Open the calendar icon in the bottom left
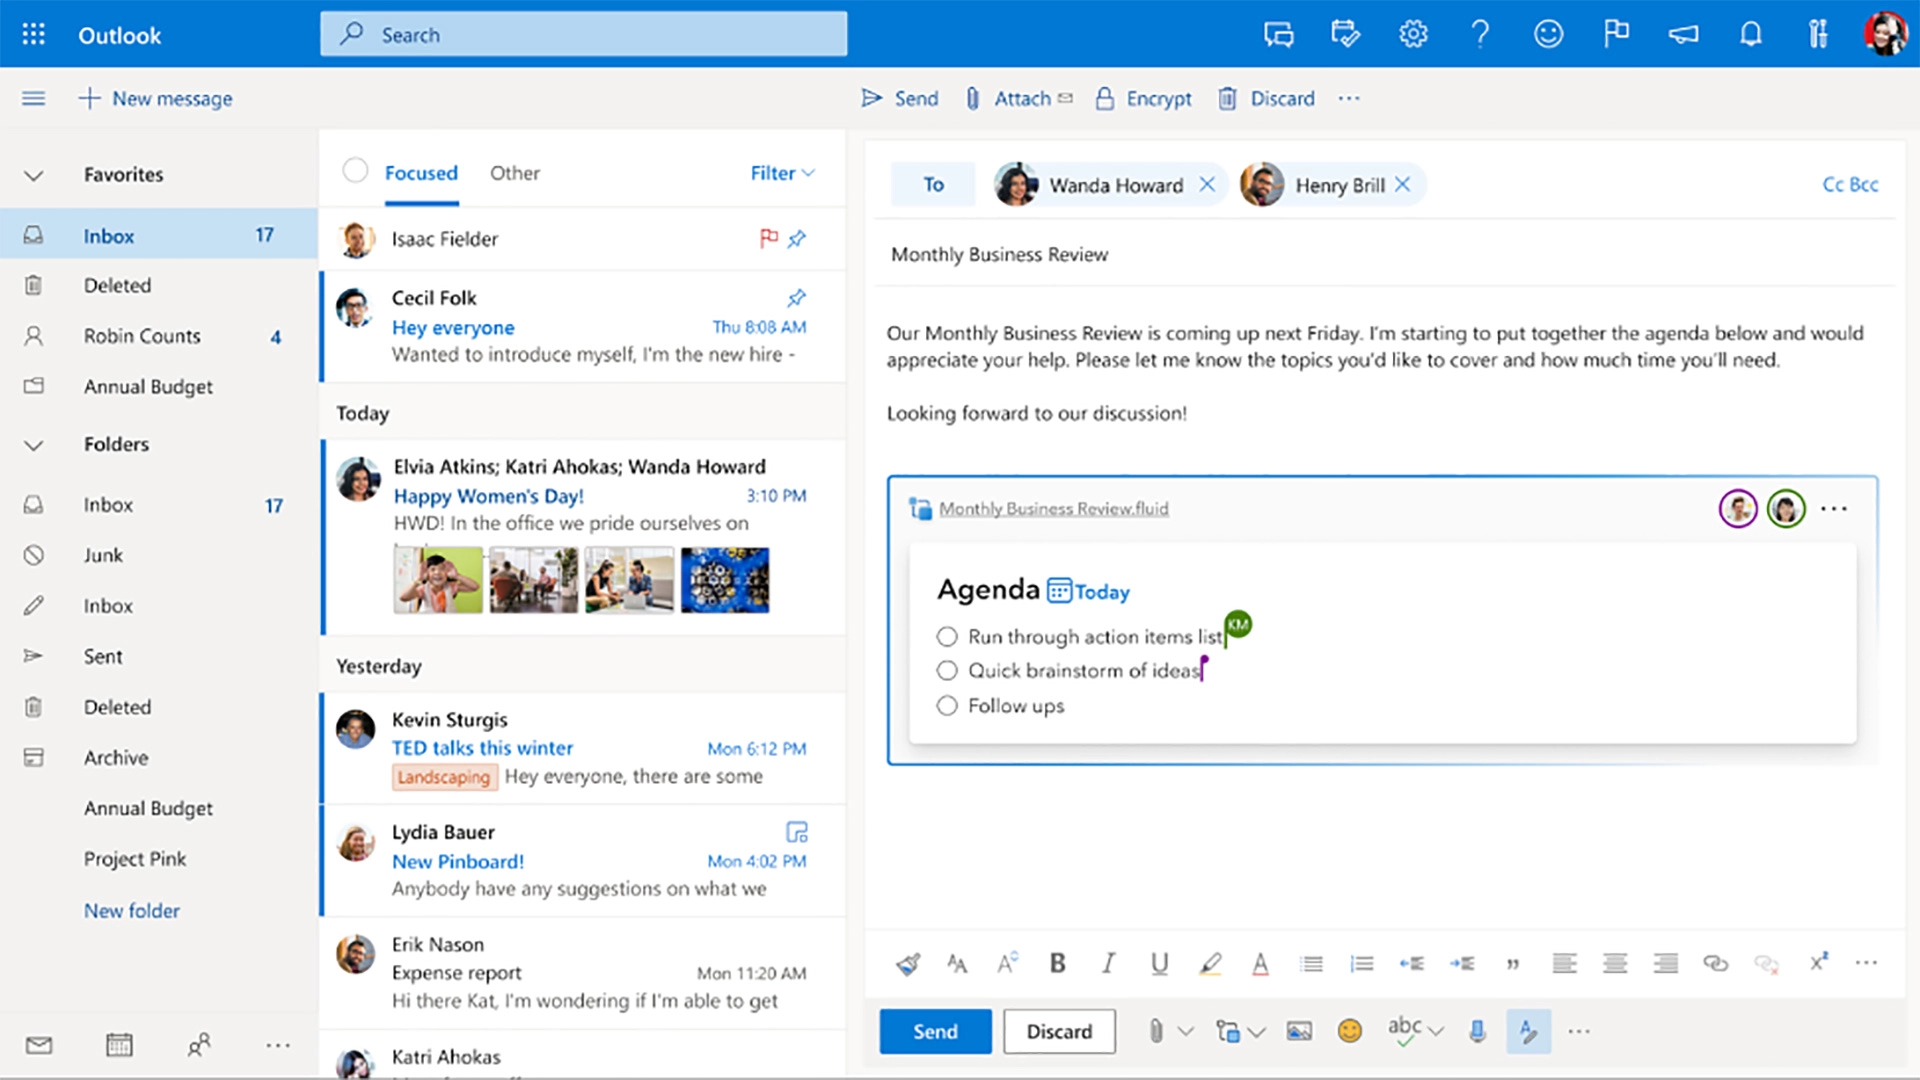 pyautogui.click(x=119, y=1045)
